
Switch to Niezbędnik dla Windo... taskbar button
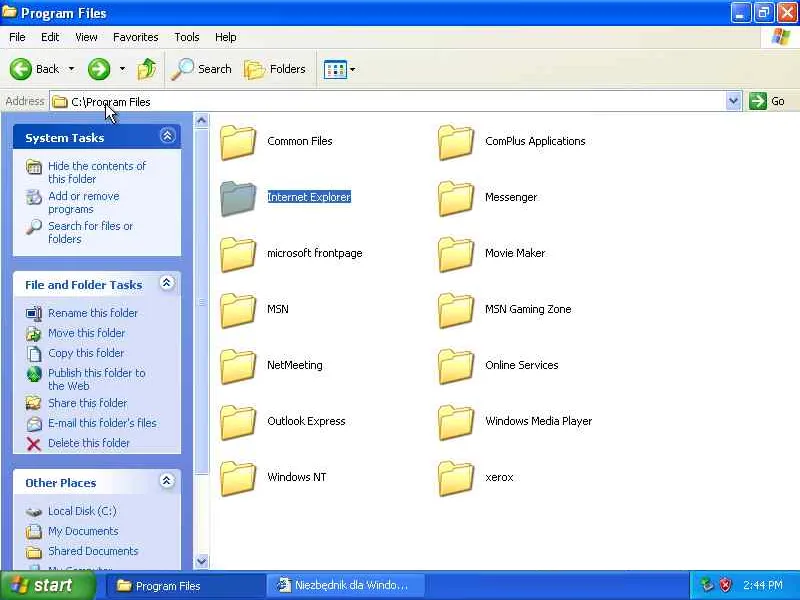click(x=345, y=586)
